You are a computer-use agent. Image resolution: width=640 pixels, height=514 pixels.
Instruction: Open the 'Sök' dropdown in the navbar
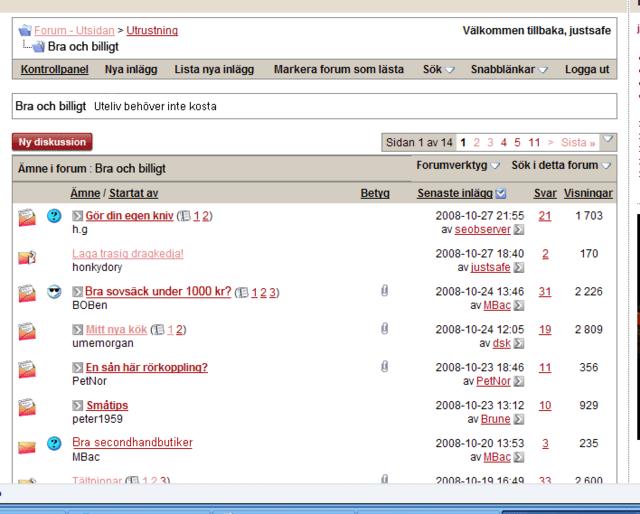(x=437, y=70)
